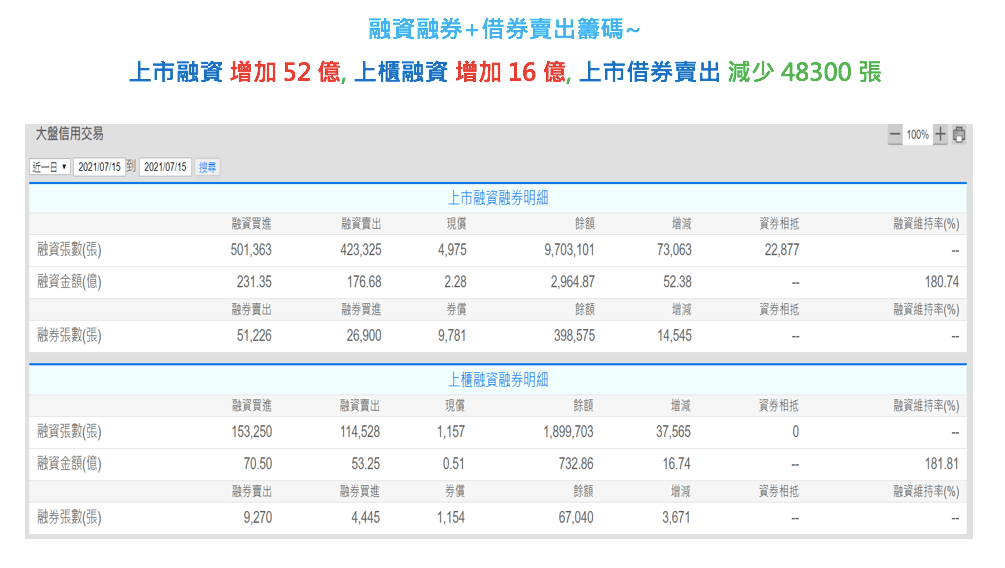The width and height of the screenshot is (1005, 568).
Task: Click the start date field 2021/07/15
Action: coord(99,167)
